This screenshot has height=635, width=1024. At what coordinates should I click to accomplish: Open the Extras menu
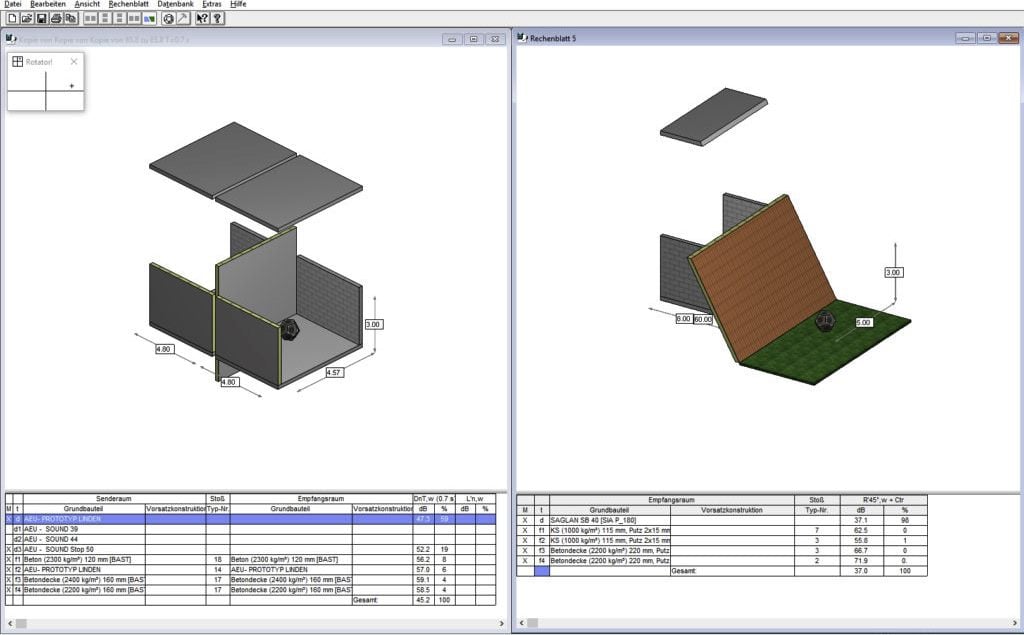pos(212,4)
